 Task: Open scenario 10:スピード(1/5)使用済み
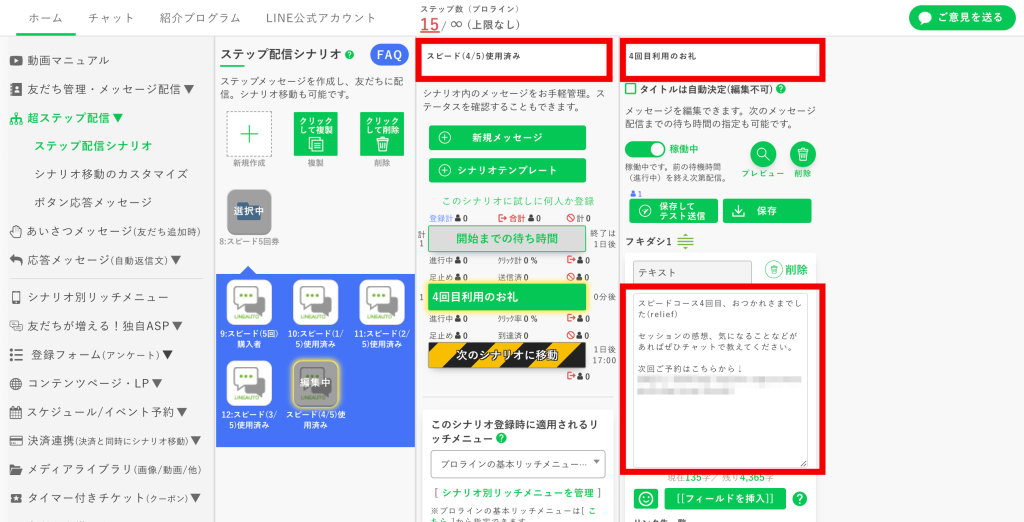[315, 302]
